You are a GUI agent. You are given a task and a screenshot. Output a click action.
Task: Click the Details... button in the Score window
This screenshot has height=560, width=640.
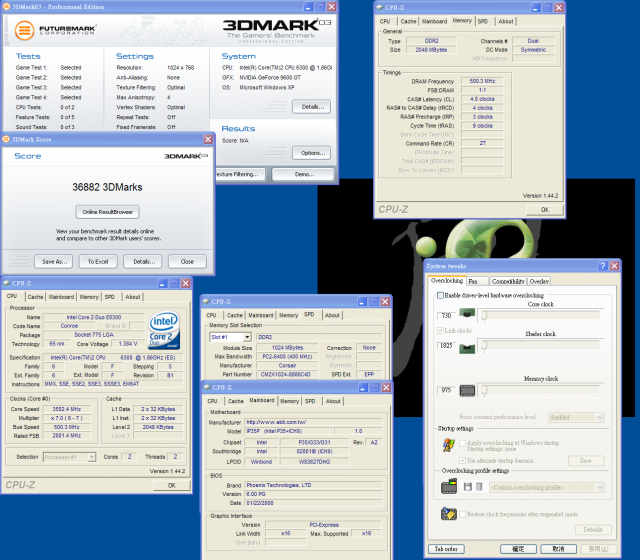[143, 262]
